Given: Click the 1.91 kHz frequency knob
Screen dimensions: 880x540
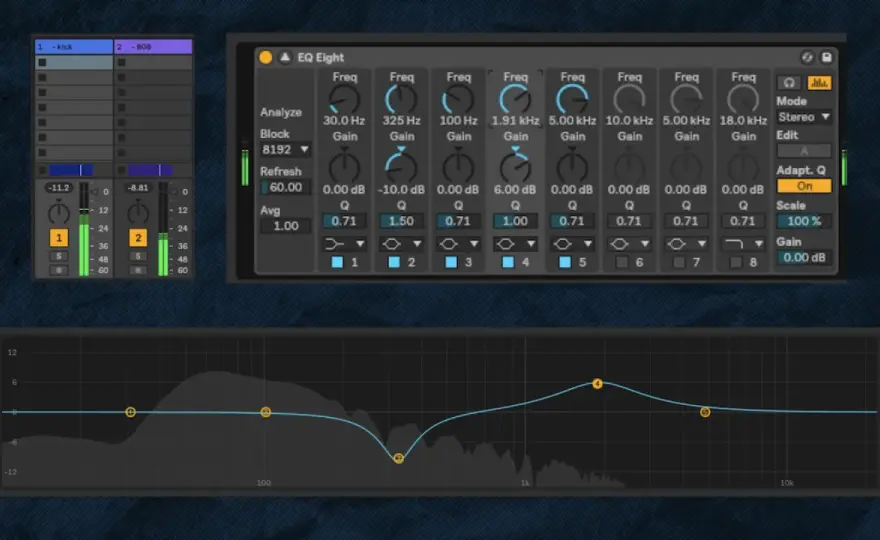Looking at the screenshot, I should click(515, 99).
